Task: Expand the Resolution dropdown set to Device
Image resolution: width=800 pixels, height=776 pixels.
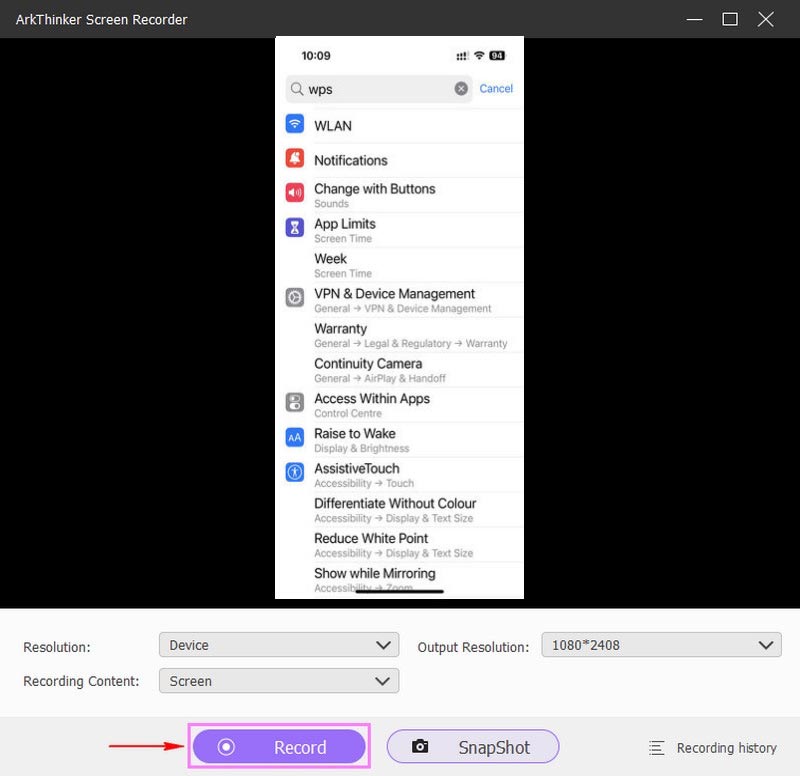Action: coord(279,645)
